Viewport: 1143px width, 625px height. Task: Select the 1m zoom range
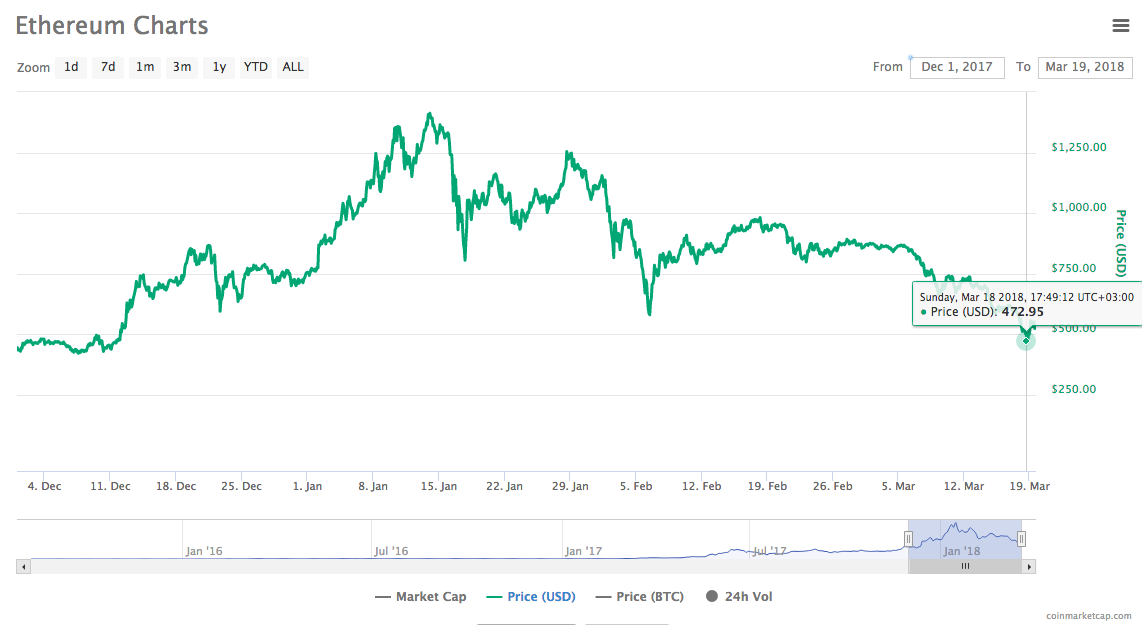click(145, 67)
